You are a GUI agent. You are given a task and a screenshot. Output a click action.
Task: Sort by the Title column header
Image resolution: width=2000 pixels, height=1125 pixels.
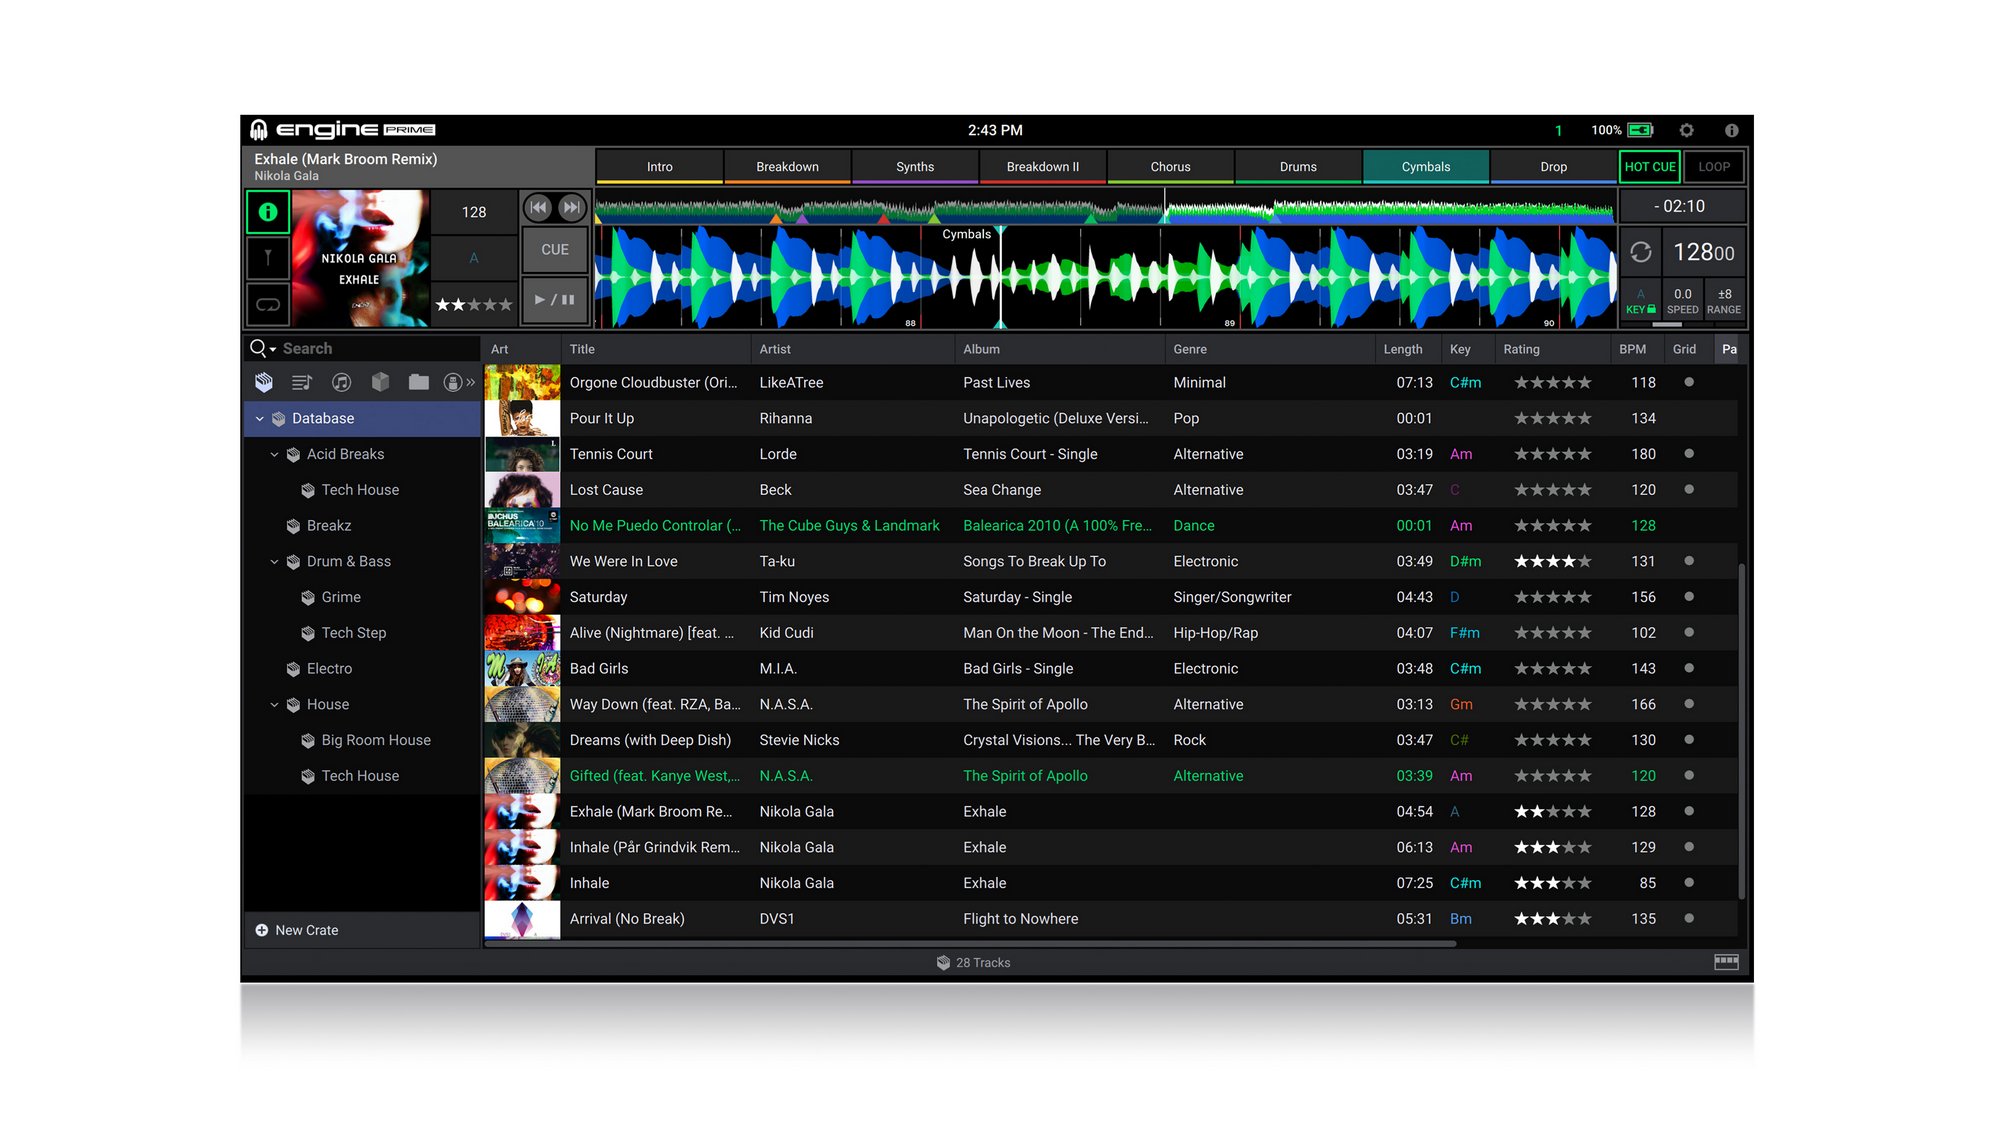pos(655,349)
